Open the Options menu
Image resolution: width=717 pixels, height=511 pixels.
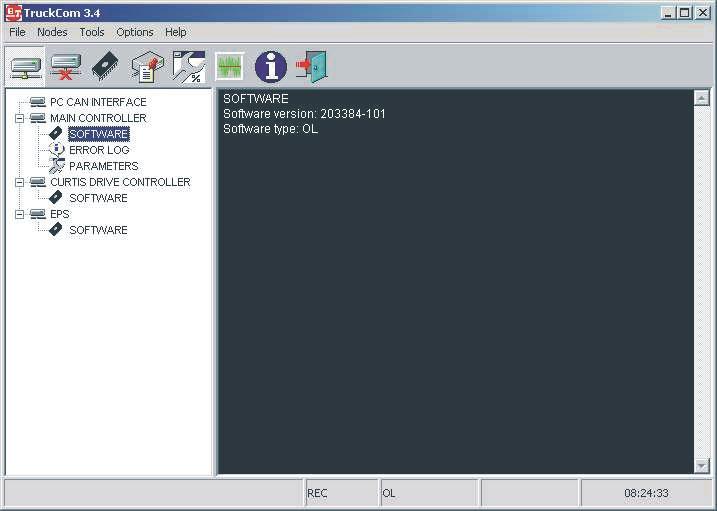[135, 32]
